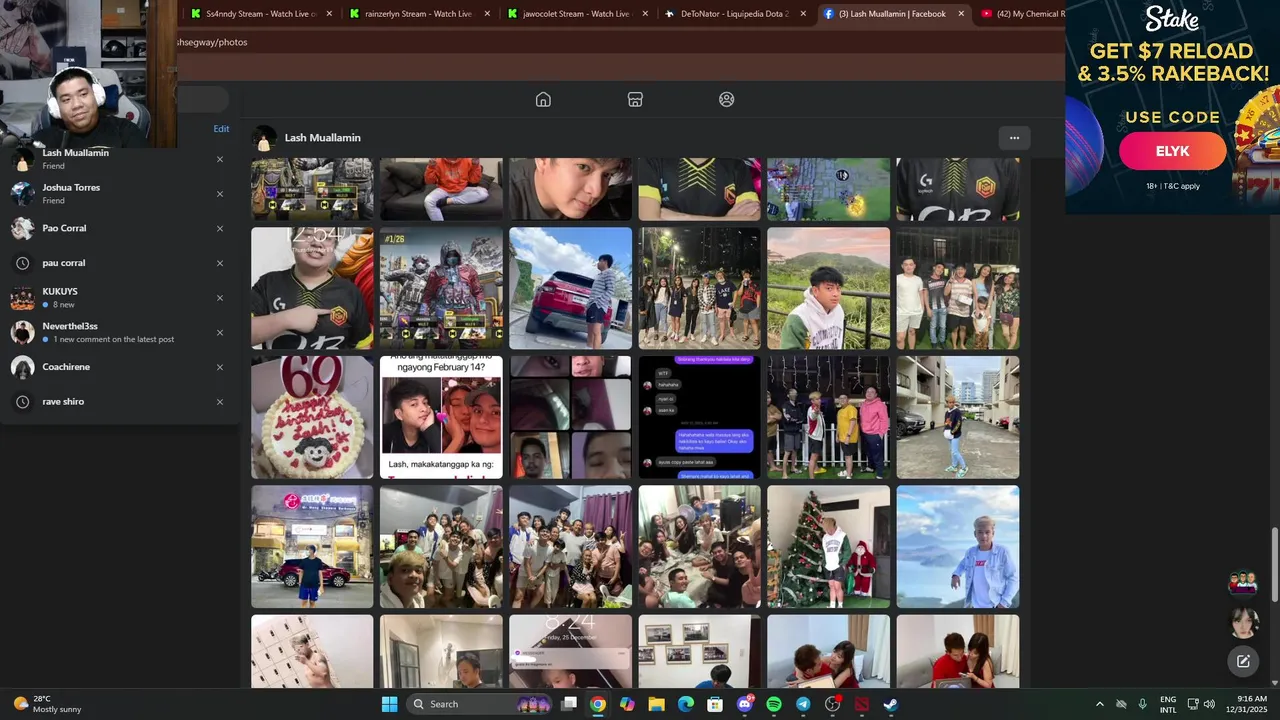
Task: Open the Windows Start menu
Action: pyautogui.click(x=389, y=704)
